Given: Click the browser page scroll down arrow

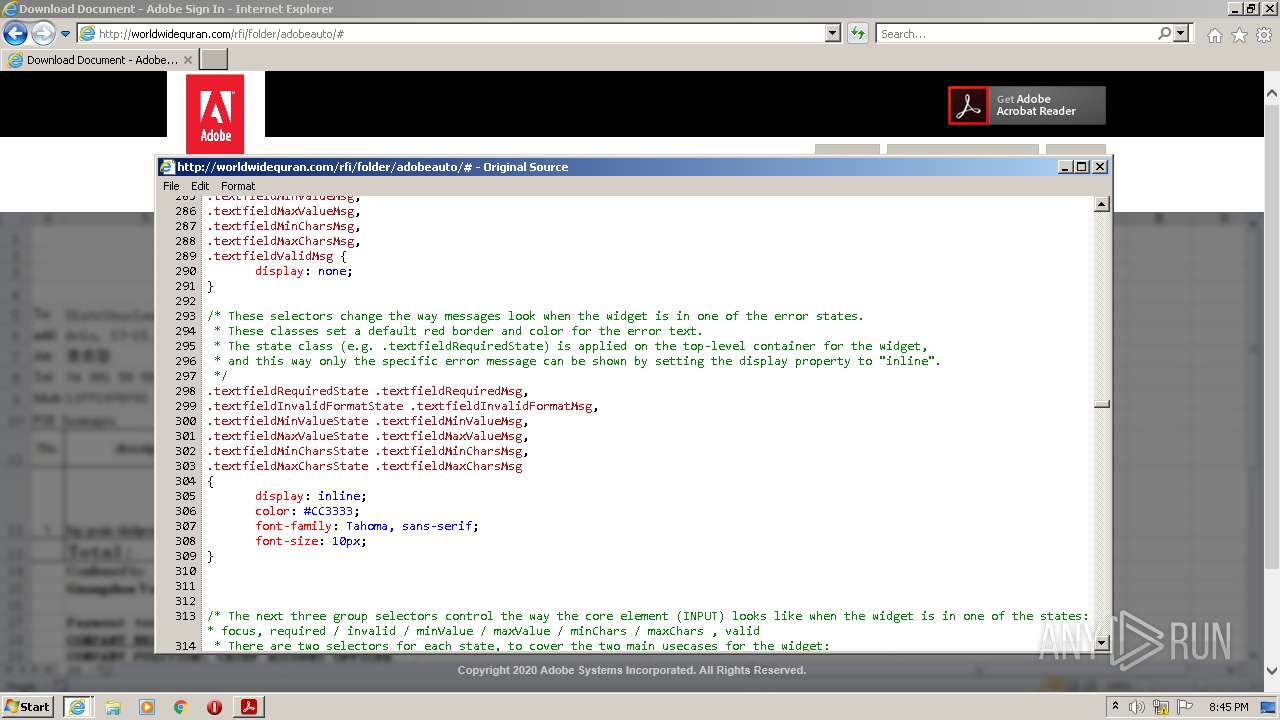Looking at the screenshot, I should [x=1272, y=671].
